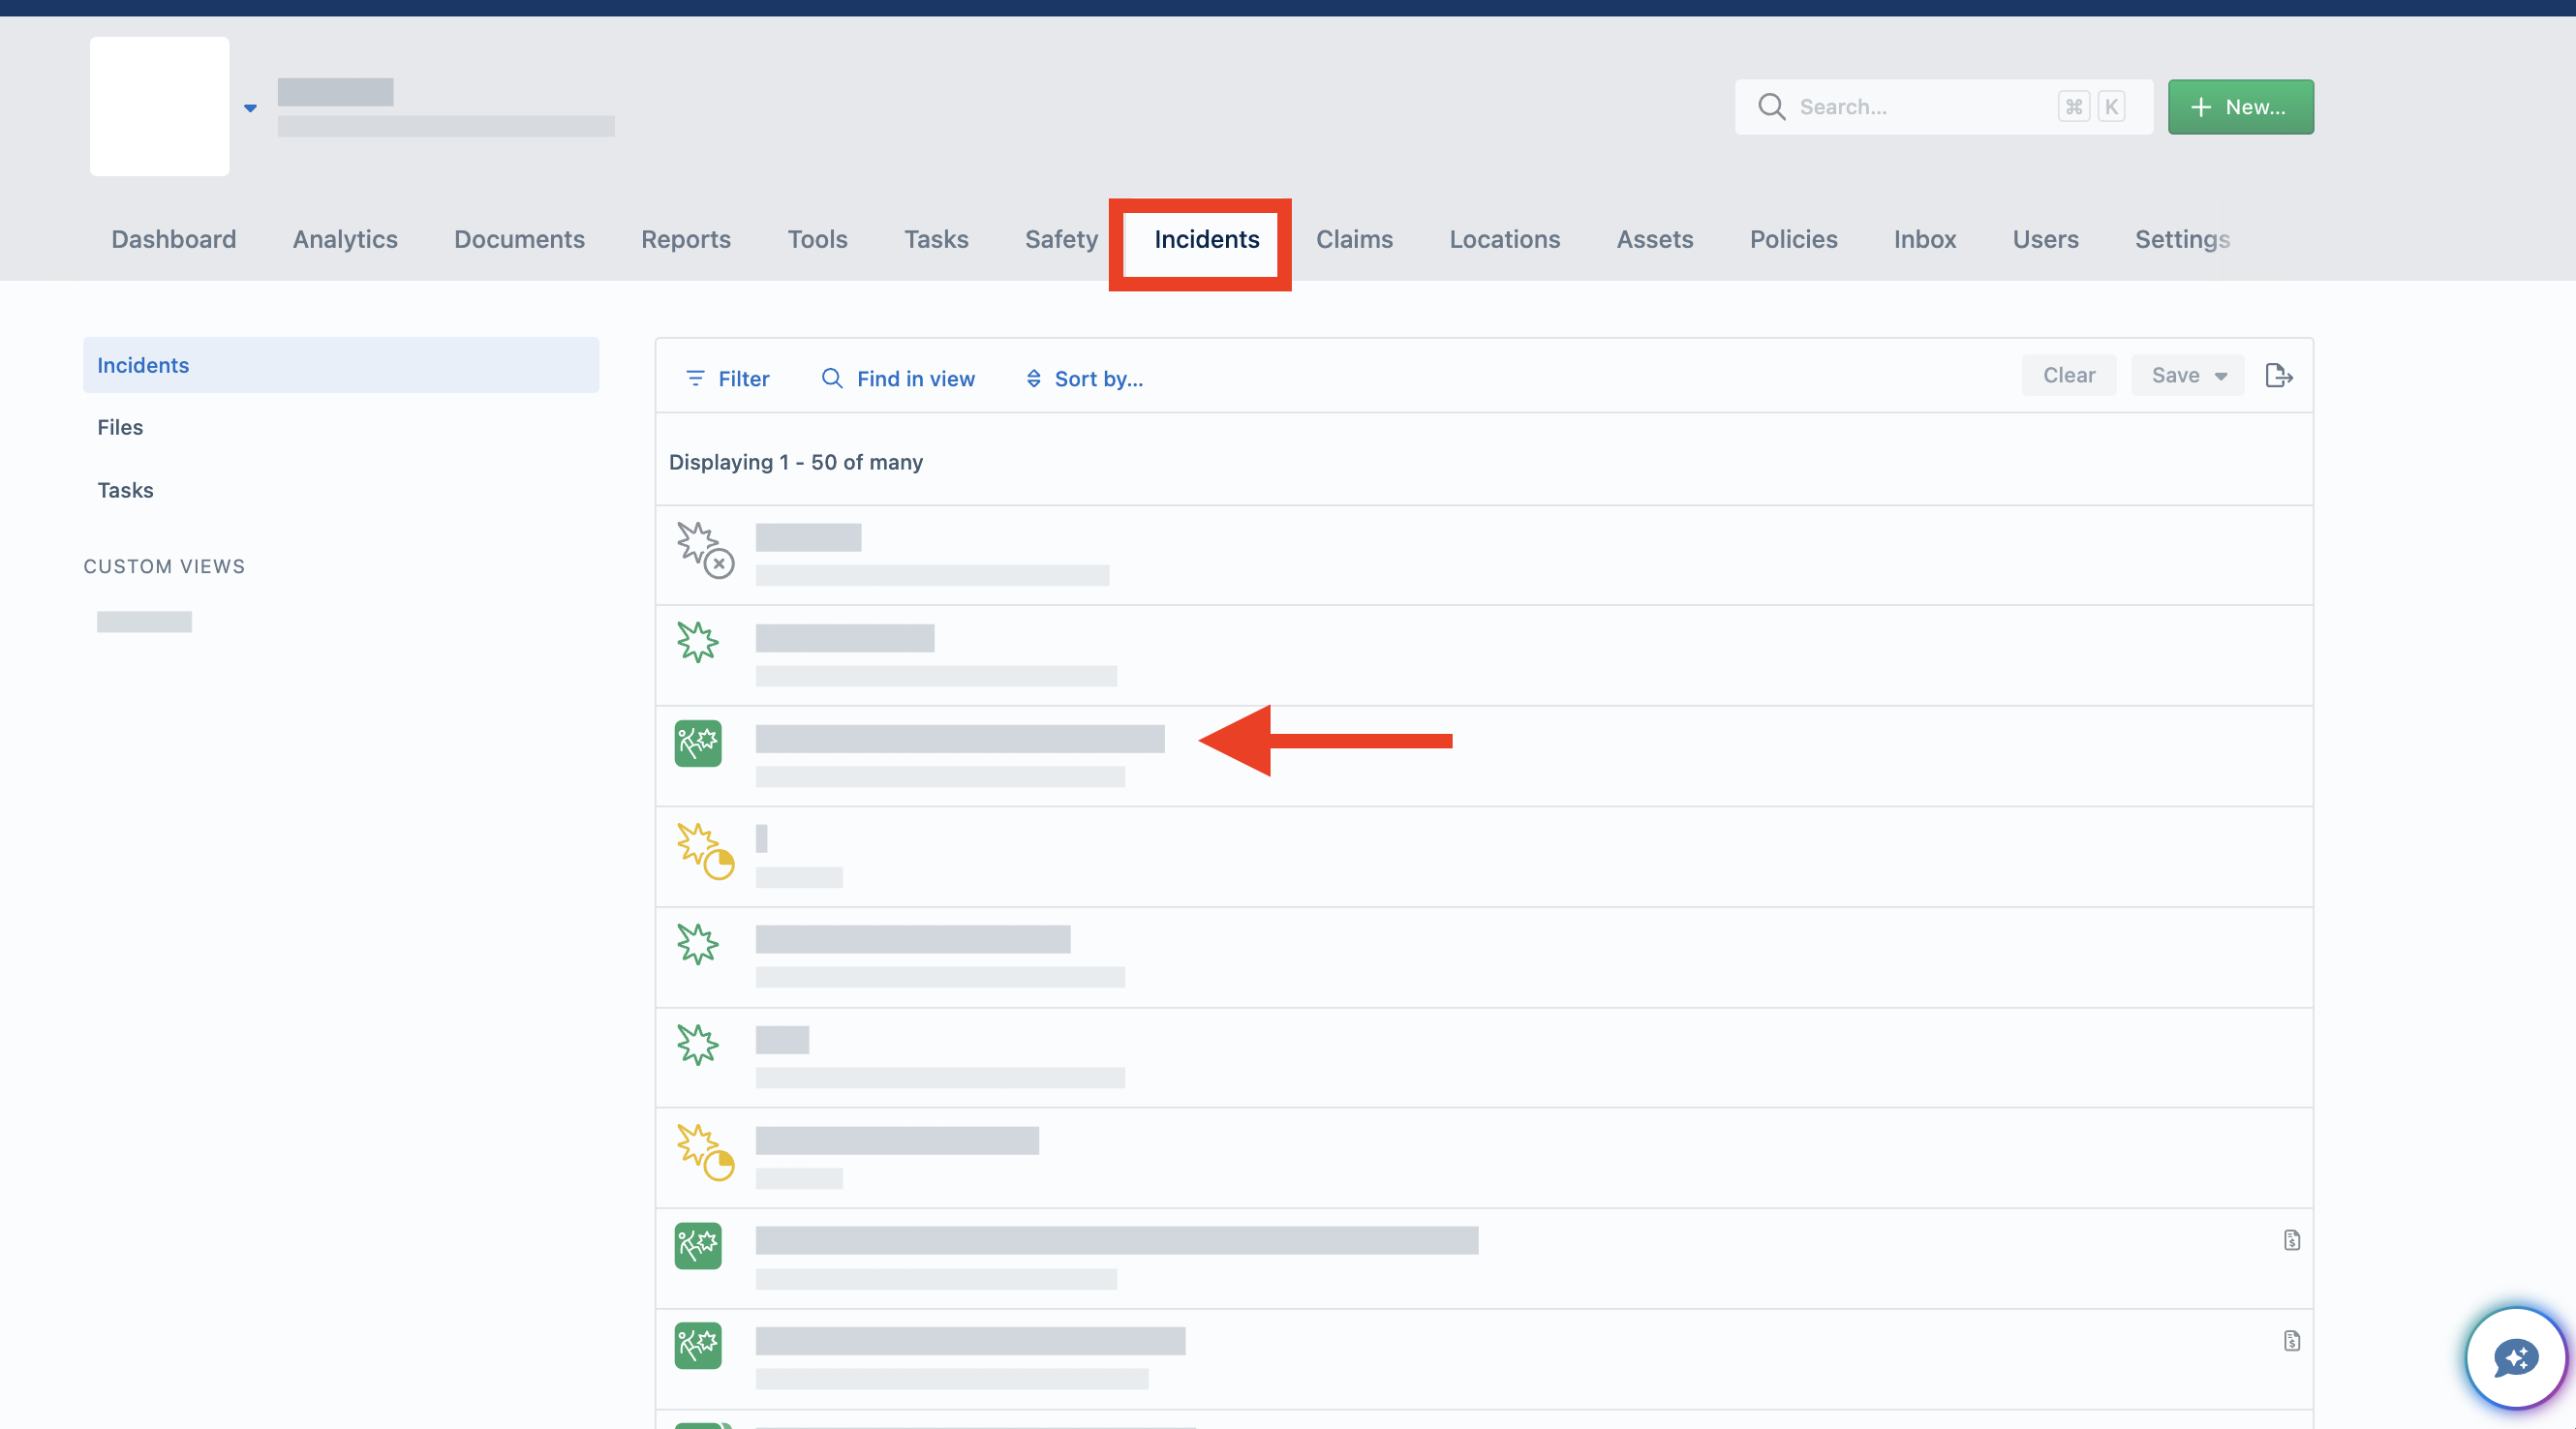Viewport: 2576px width, 1429px height.
Task: Open the Sort by... menu
Action: [1083, 379]
